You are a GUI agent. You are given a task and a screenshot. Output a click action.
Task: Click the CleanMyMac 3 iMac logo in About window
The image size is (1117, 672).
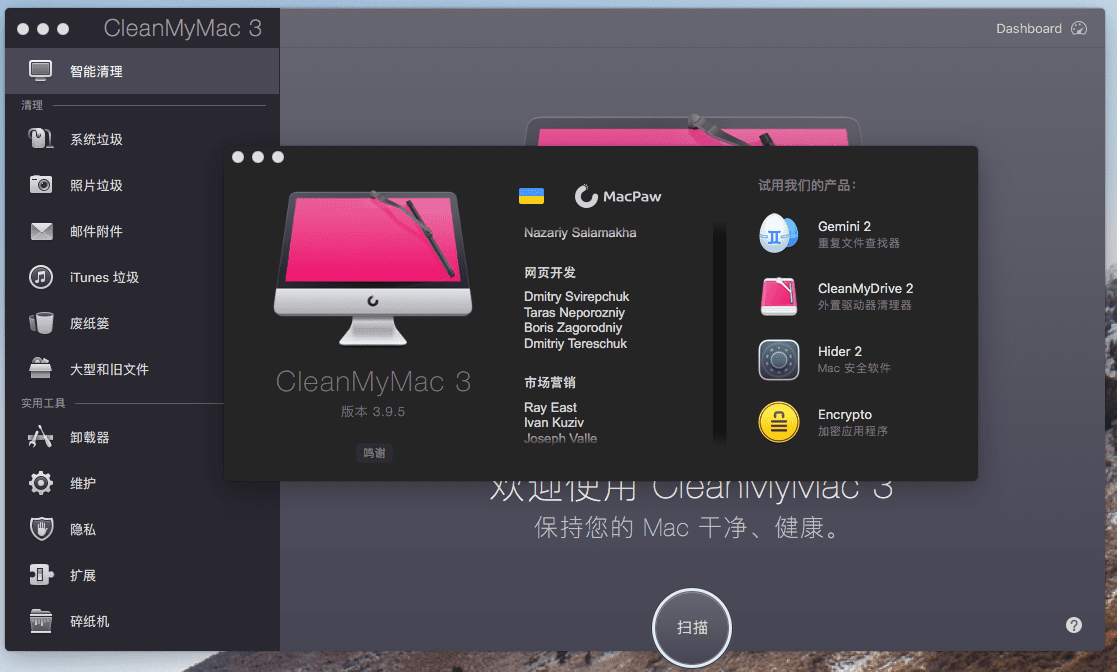(373, 268)
